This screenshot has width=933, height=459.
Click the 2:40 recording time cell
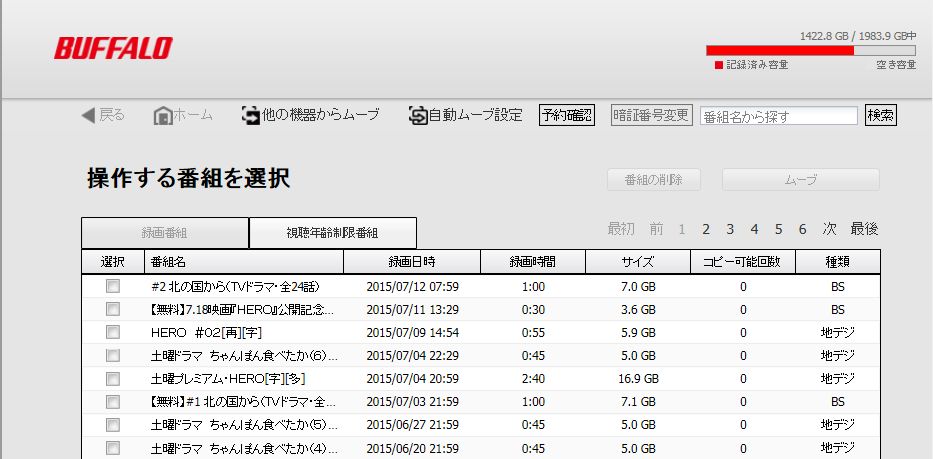[533, 379]
